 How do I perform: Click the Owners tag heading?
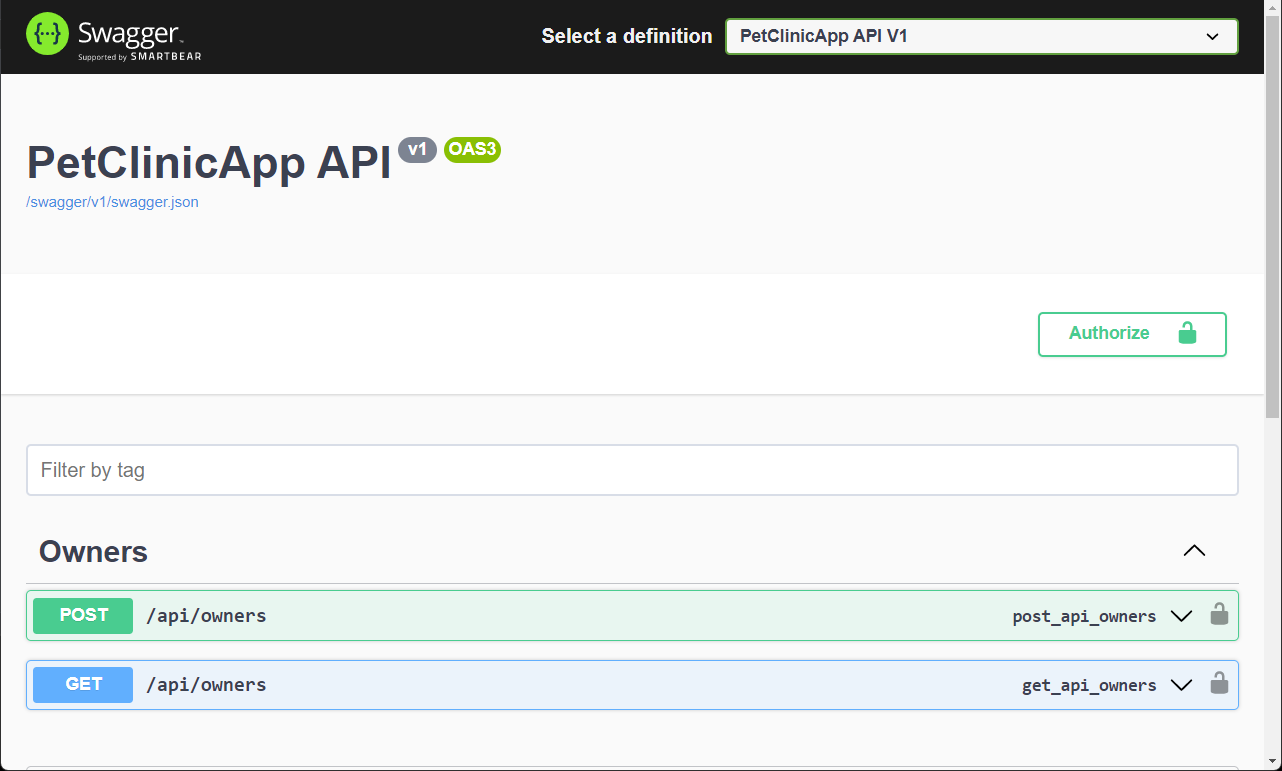pyautogui.click(x=93, y=552)
